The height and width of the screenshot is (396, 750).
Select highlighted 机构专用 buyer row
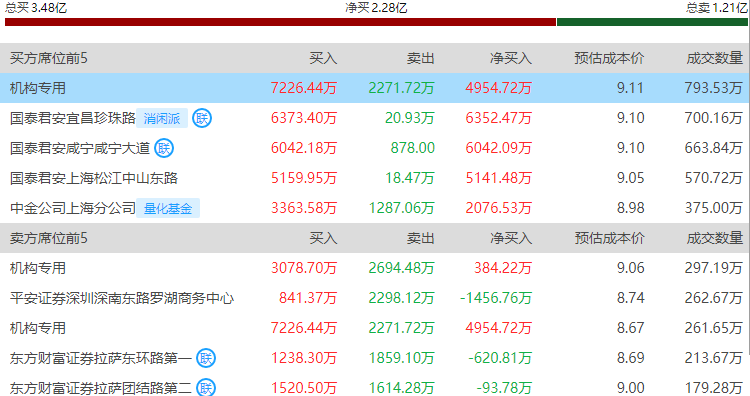[375, 88]
